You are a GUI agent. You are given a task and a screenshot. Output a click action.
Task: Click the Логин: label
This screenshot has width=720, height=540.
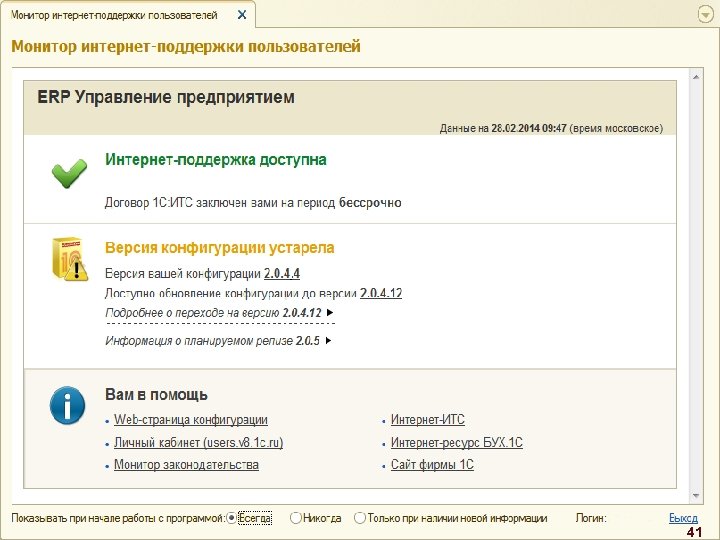[591, 518]
